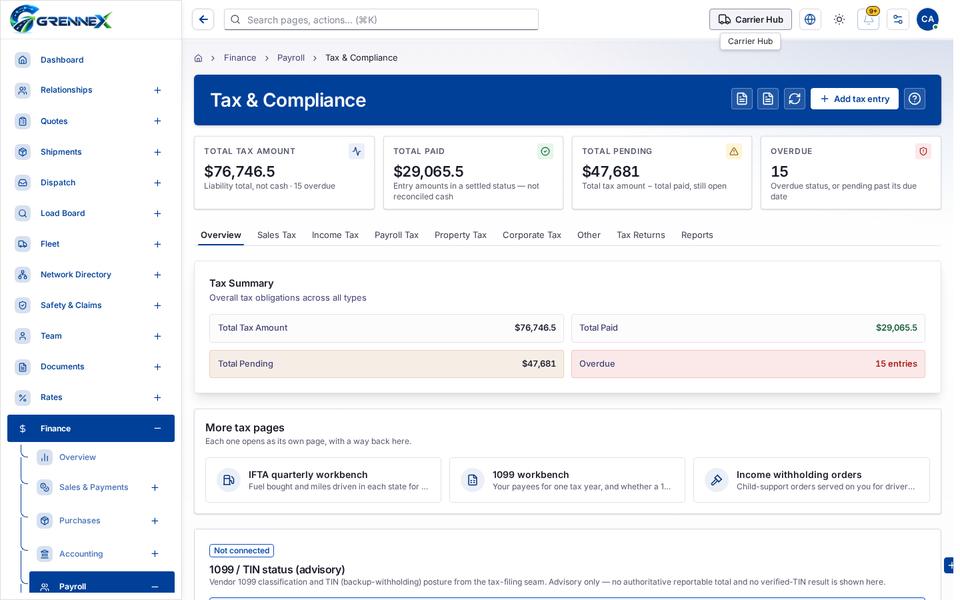Refresh tax data with the sync icon
Screen dimensions: 960x600
pos(794,99)
